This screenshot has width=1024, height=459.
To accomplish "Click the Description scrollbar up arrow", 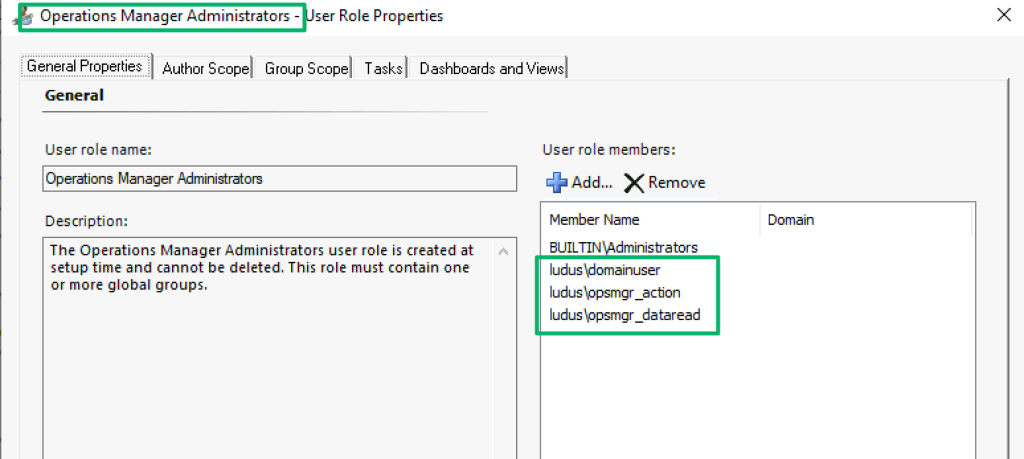I will click(x=505, y=250).
